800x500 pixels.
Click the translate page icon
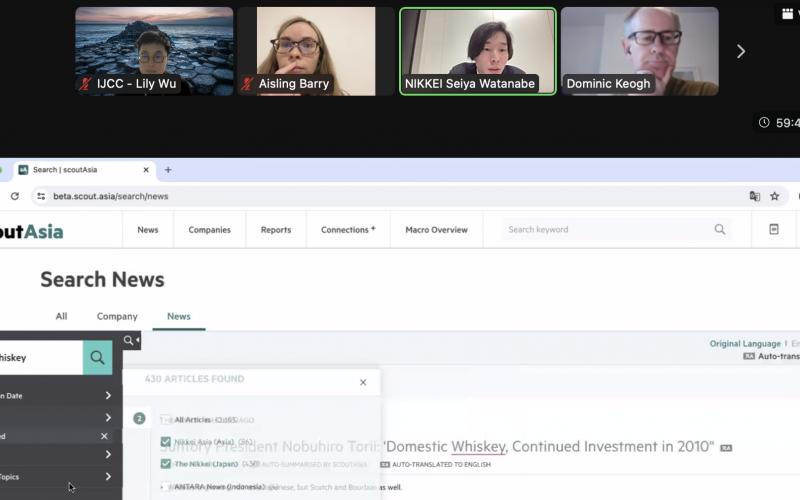[755, 196]
